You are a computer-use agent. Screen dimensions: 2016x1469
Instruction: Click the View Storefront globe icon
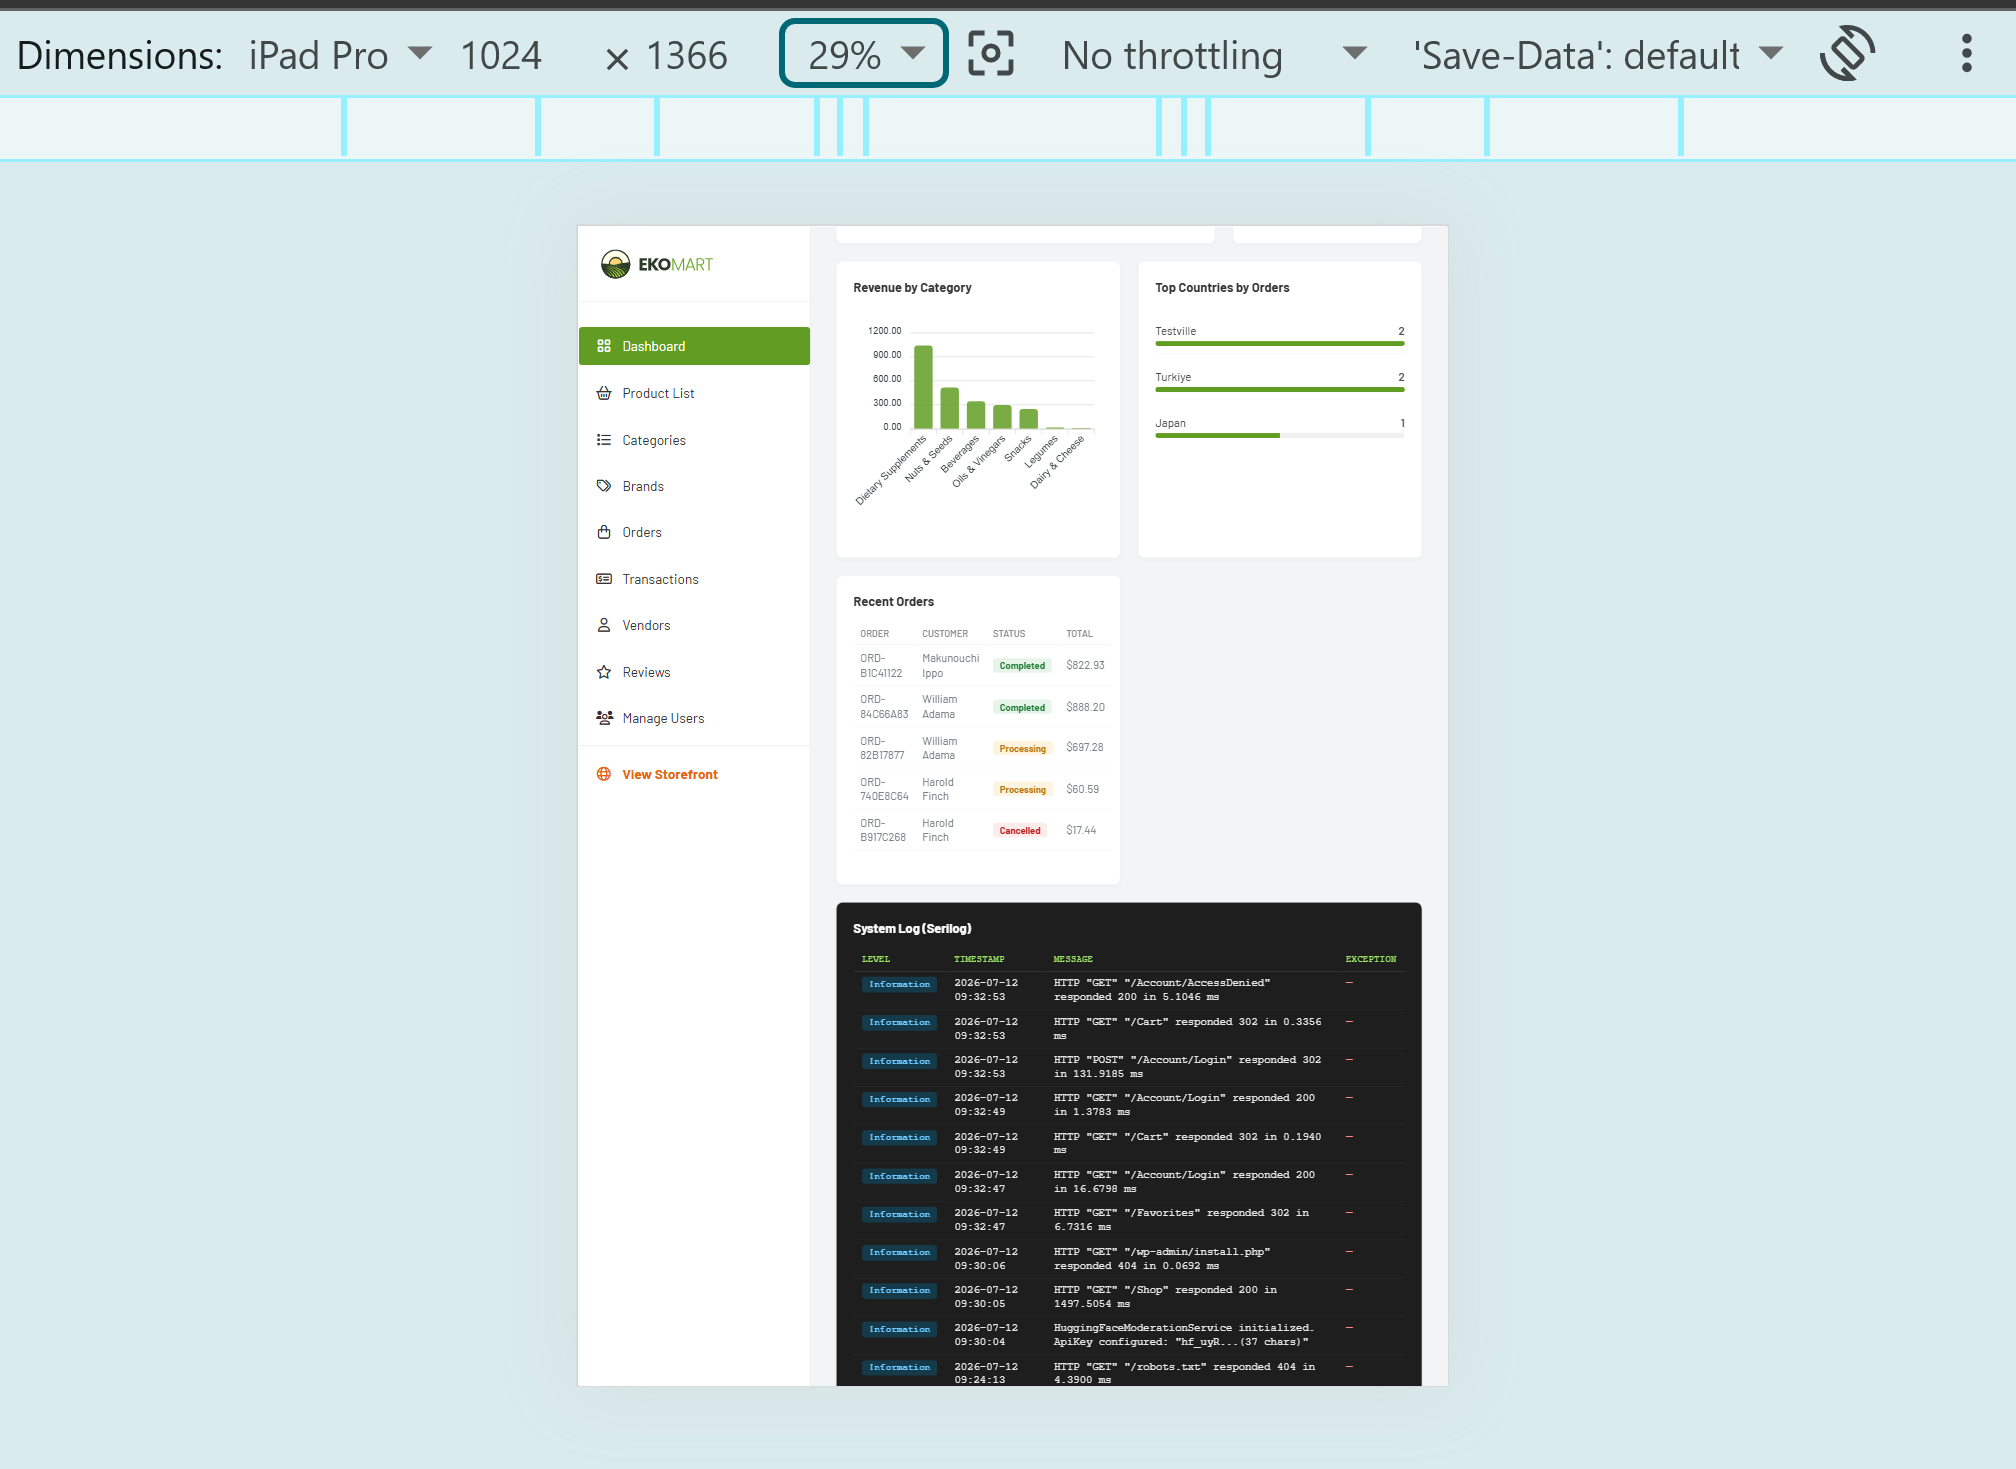point(604,774)
